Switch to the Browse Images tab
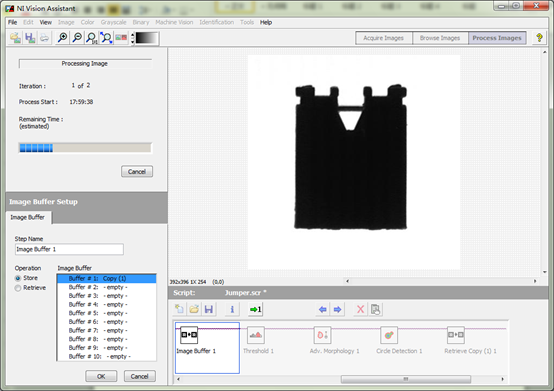 440,38
